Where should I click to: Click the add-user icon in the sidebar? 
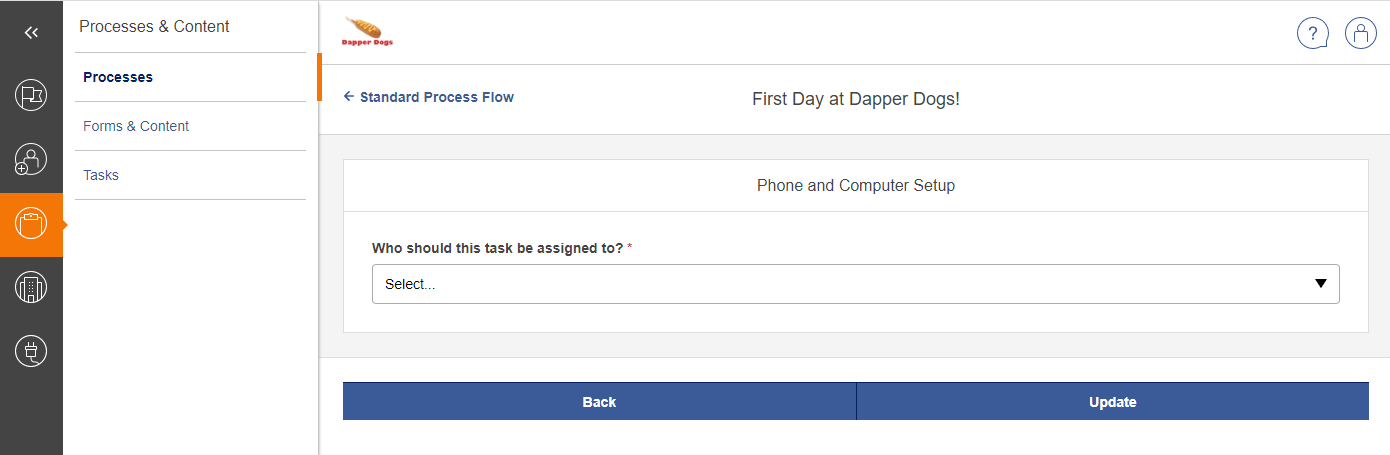tap(31, 160)
